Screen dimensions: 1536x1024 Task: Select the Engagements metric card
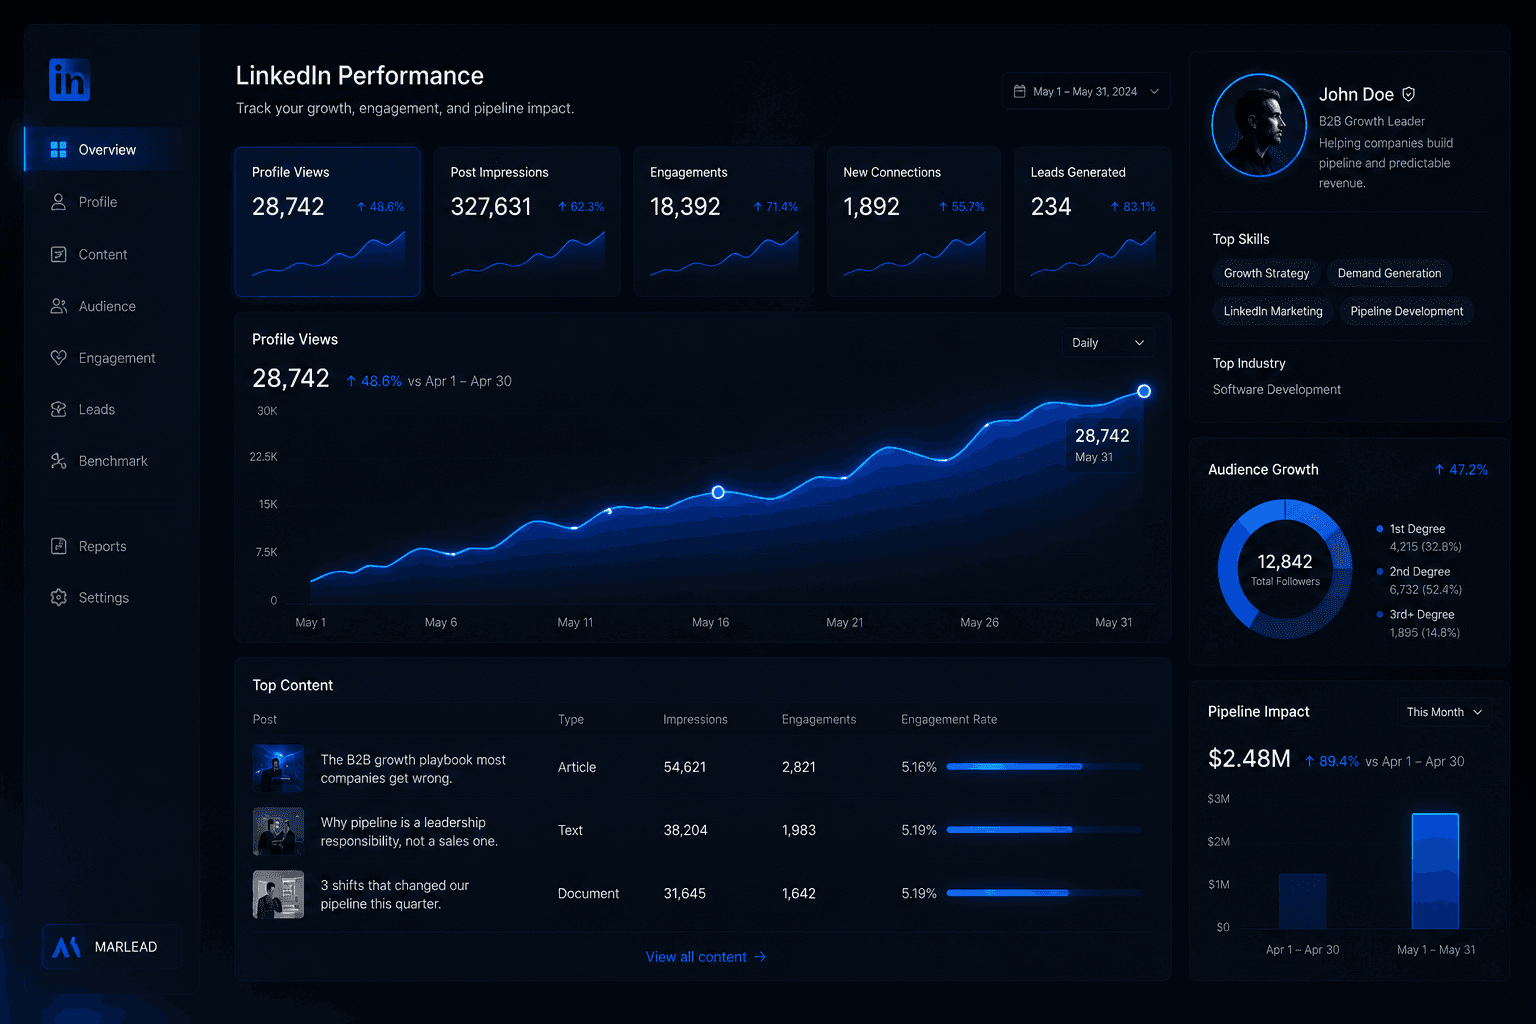tap(724, 222)
